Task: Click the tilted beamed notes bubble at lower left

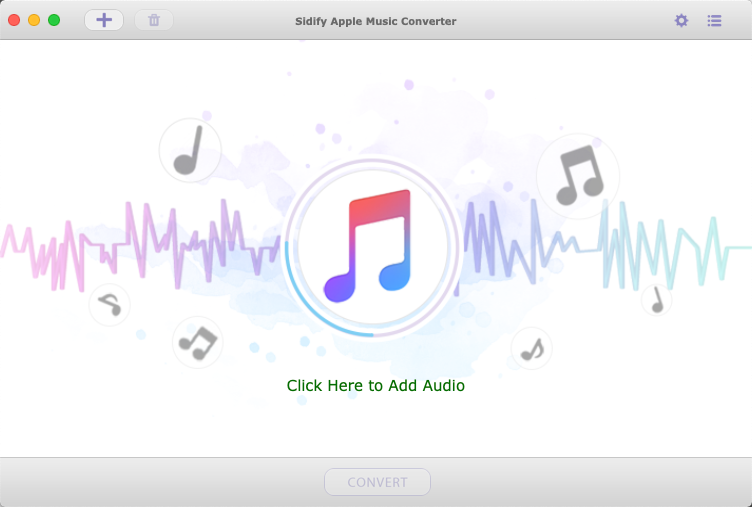Action: point(198,342)
